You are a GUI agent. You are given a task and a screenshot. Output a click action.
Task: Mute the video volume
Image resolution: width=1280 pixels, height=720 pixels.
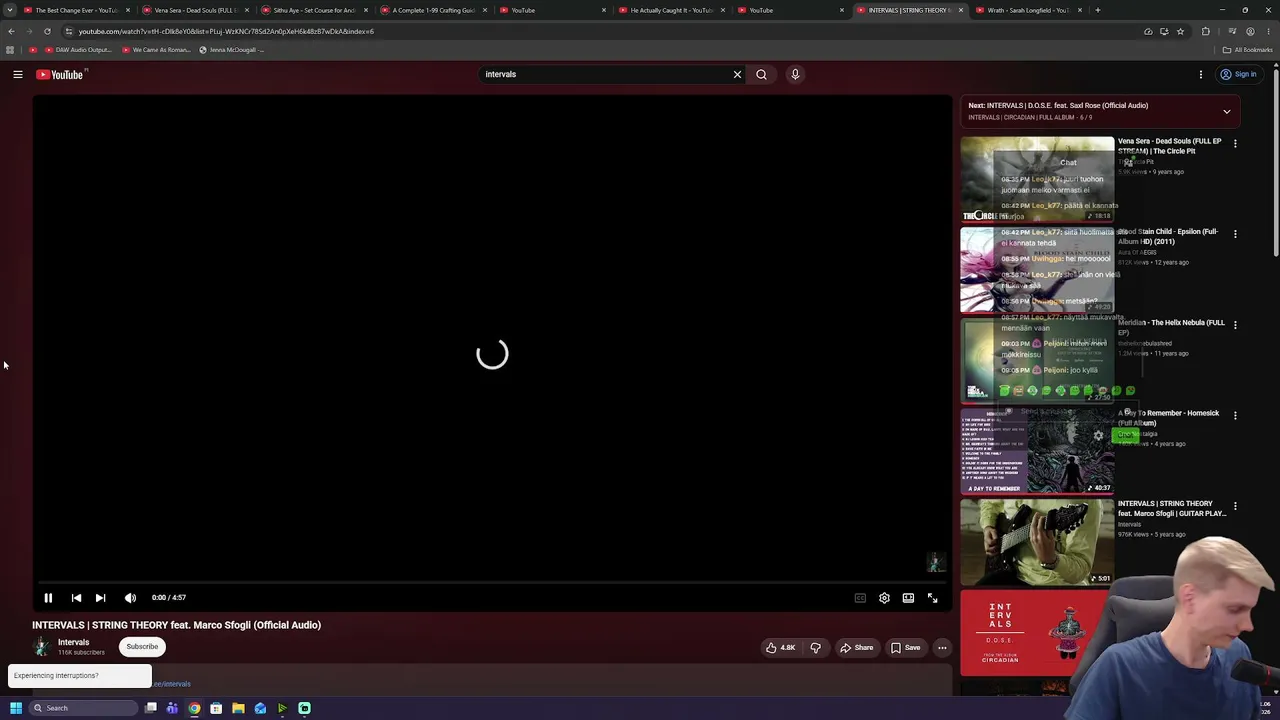(x=130, y=598)
